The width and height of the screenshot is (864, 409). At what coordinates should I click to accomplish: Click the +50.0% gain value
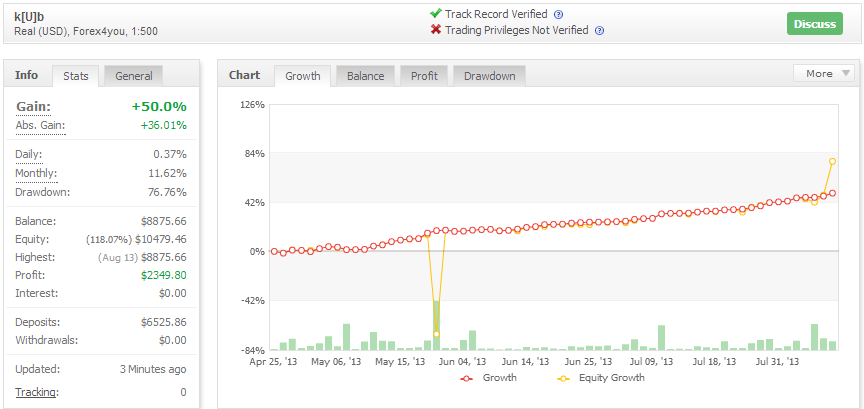click(159, 107)
